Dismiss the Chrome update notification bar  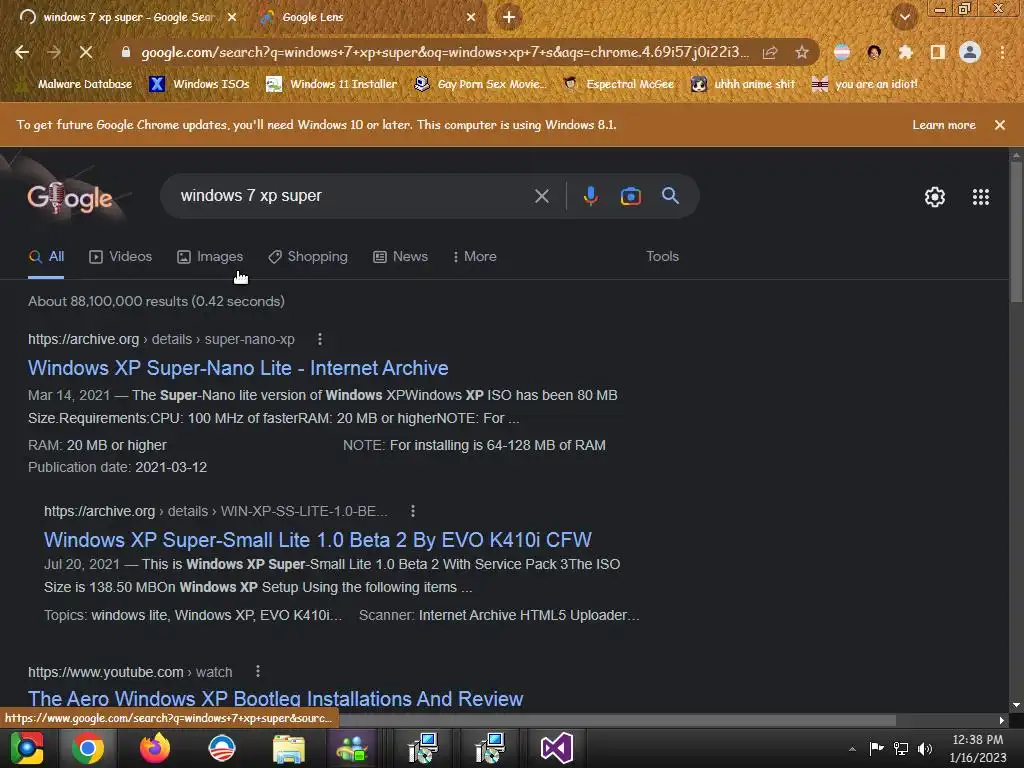tap(999, 125)
